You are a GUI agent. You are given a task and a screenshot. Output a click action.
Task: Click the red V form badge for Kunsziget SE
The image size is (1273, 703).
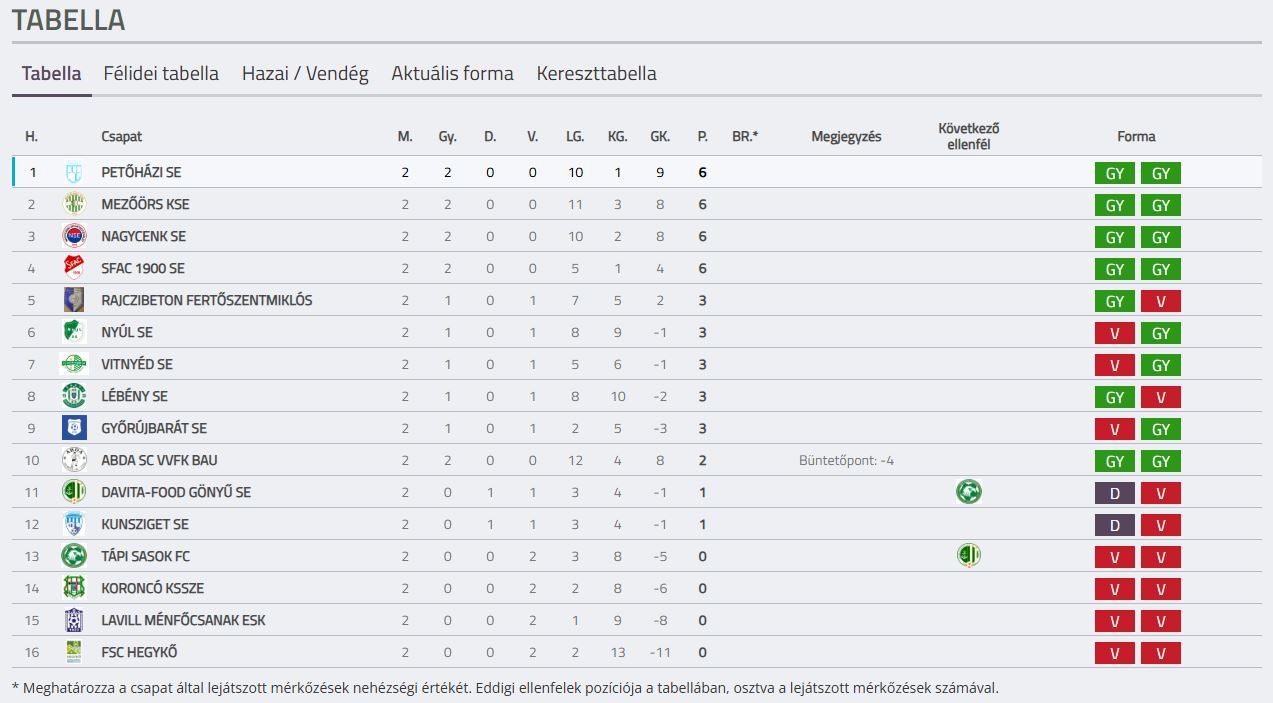pyautogui.click(x=1161, y=525)
